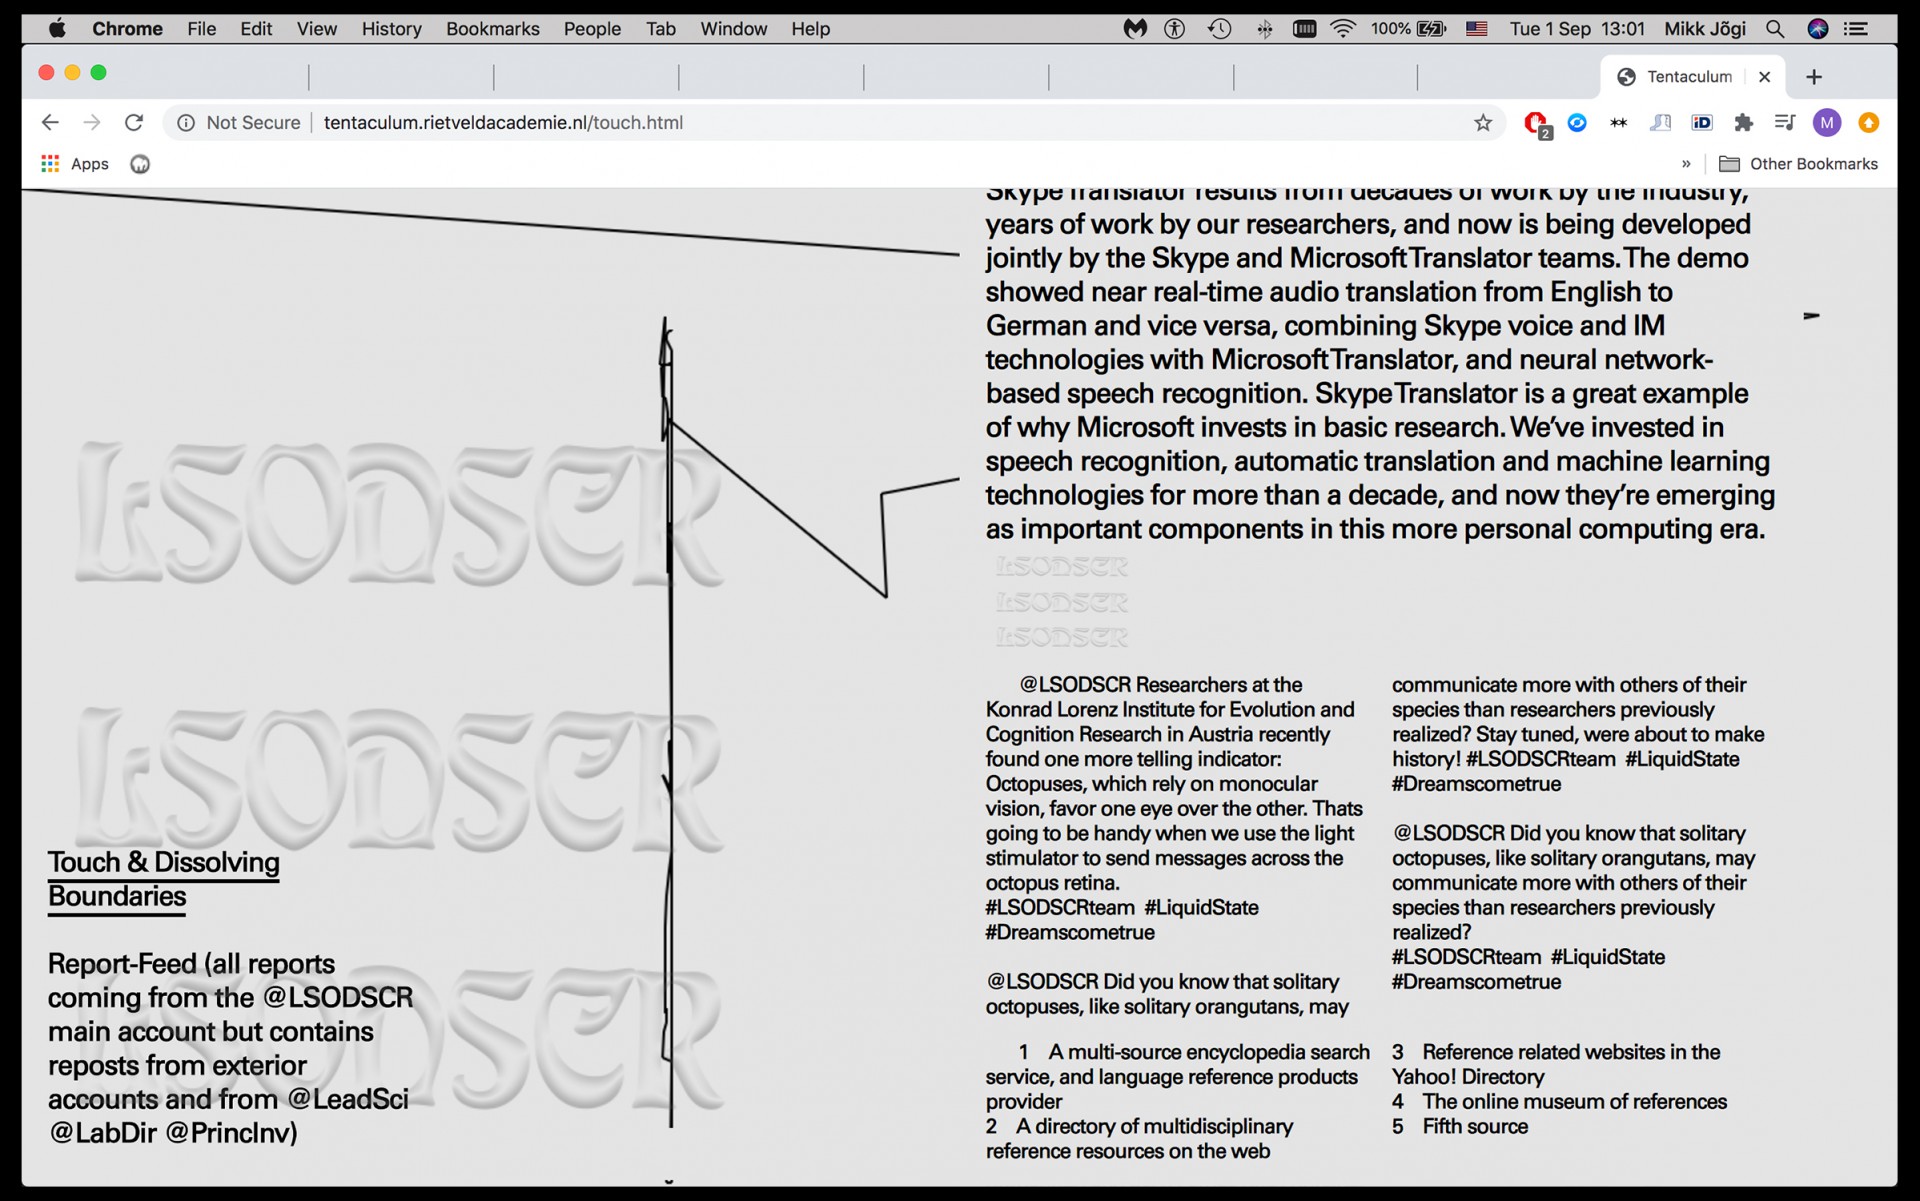Open the Bluetooth menu bar icon
This screenshot has height=1201, width=1920.
pos(1264,29)
